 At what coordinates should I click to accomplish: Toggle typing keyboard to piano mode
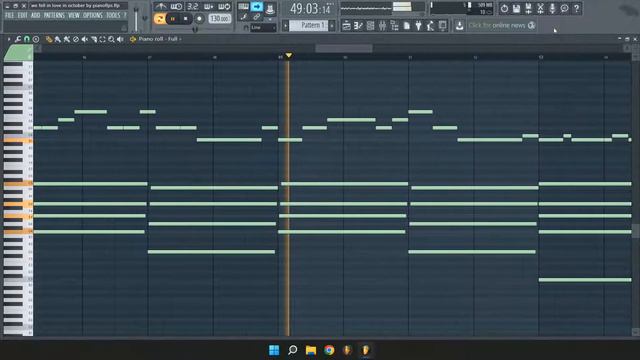[243, 6]
